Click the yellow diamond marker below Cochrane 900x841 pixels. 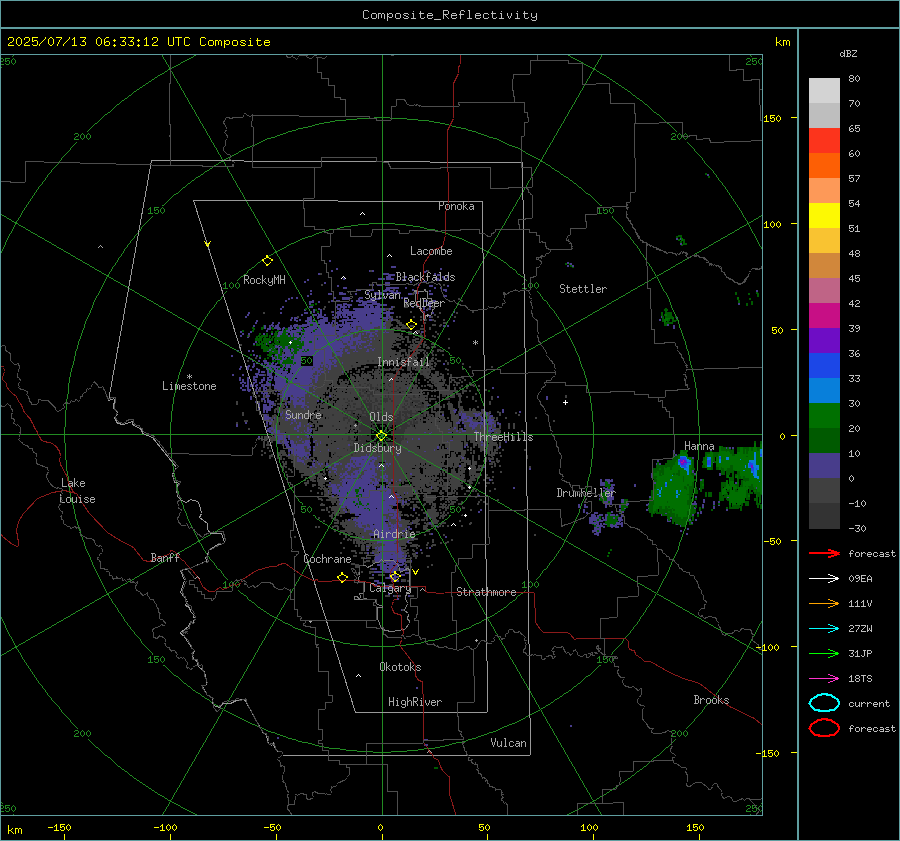point(342,578)
